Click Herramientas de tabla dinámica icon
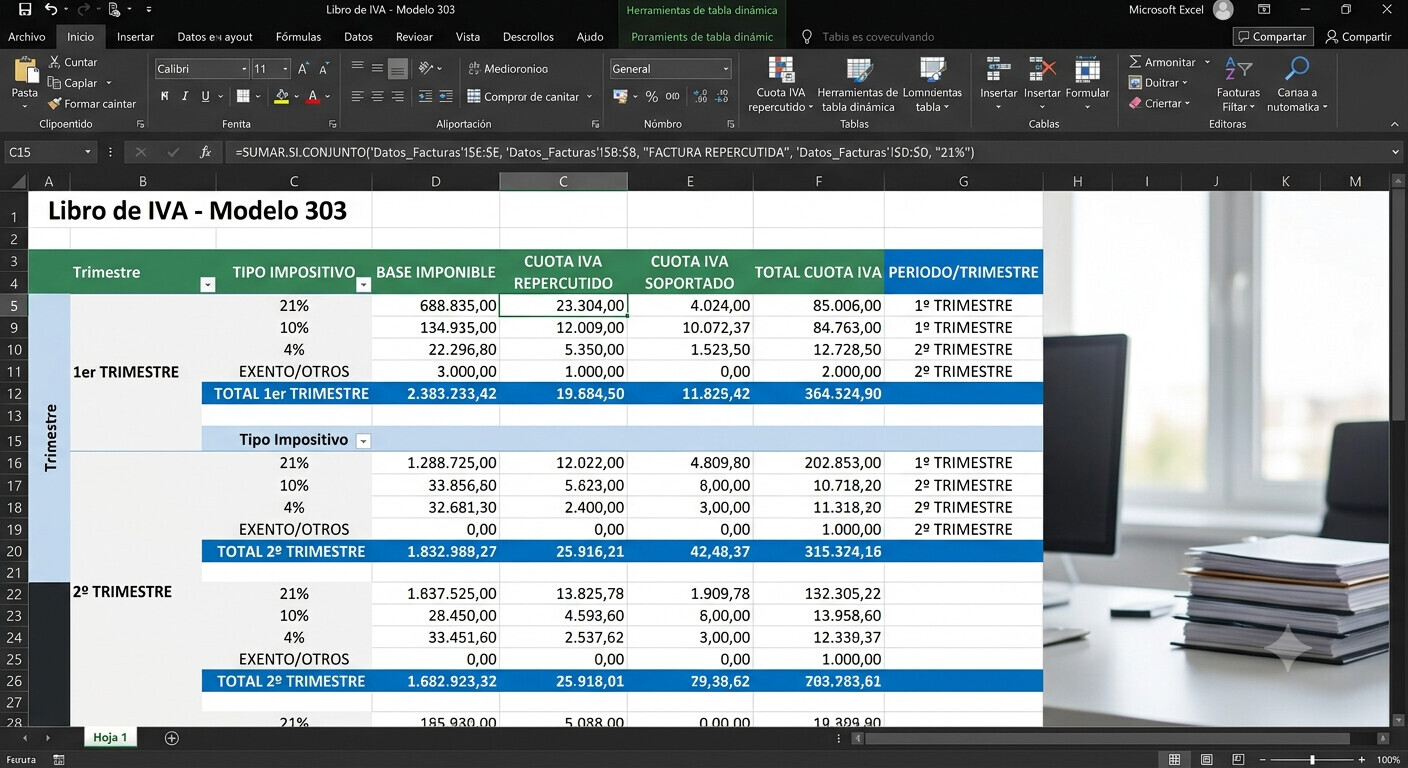Screen dimensions: 1408x768 click(x=858, y=70)
